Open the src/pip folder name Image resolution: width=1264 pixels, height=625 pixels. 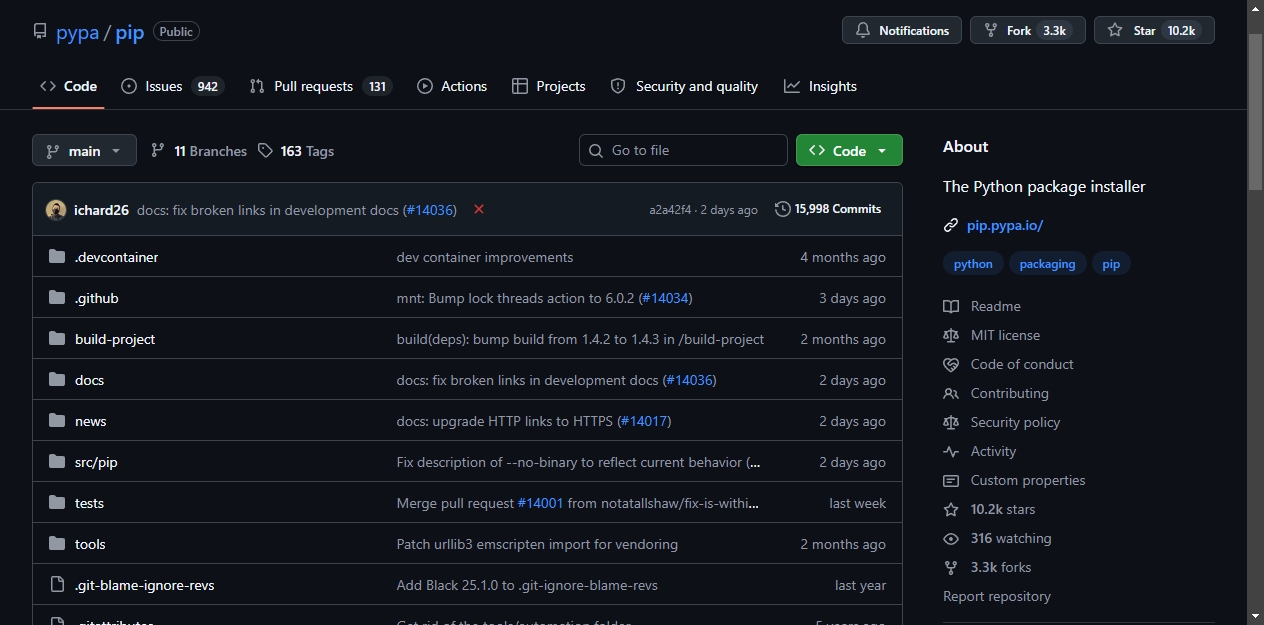tap(96, 462)
